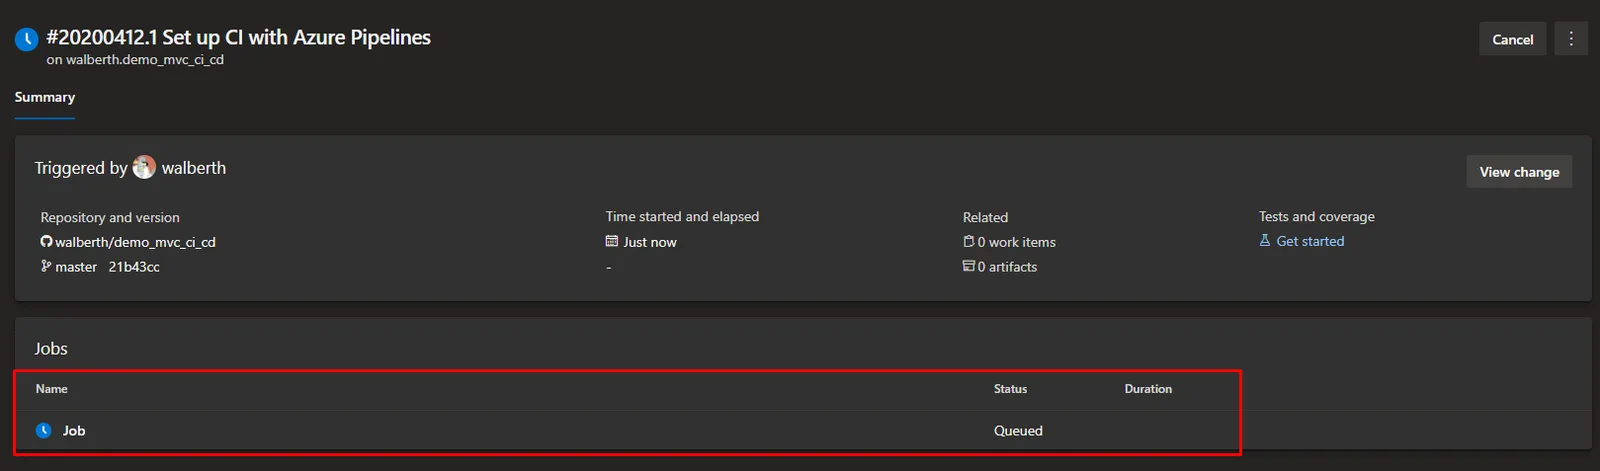1600x471 pixels.
Task: Open 0 work items link
Action: [x=1016, y=242]
